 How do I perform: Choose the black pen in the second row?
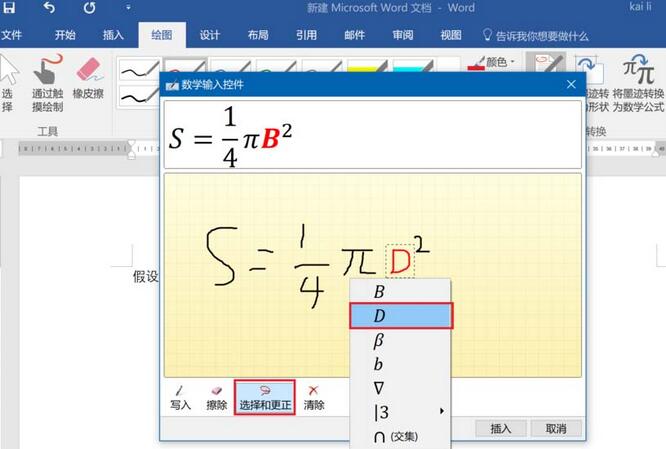tap(138, 96)
